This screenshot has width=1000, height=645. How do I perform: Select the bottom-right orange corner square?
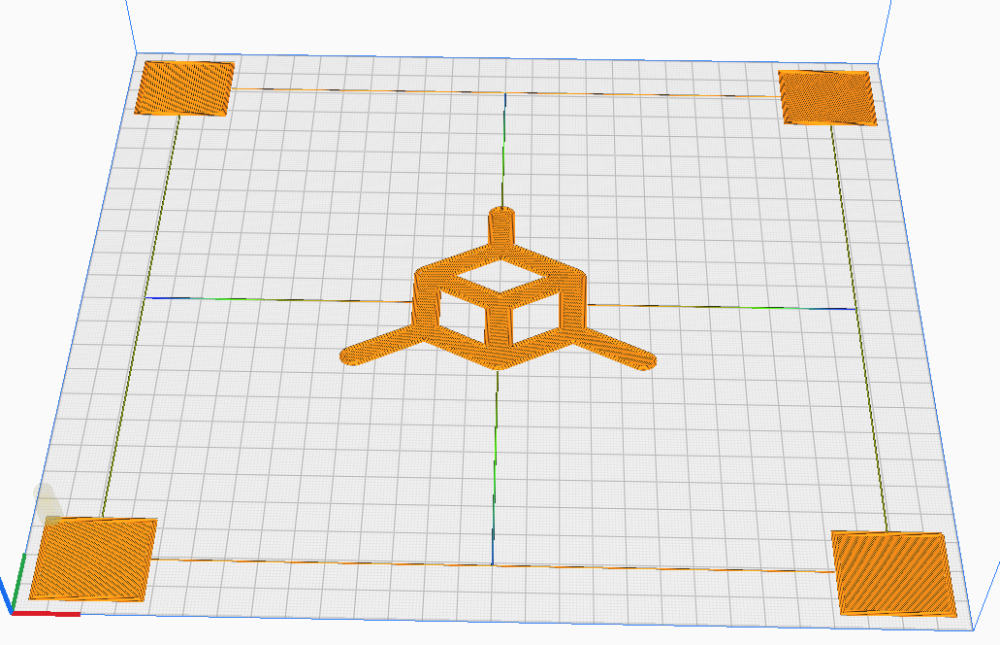[x=893, y=574]
